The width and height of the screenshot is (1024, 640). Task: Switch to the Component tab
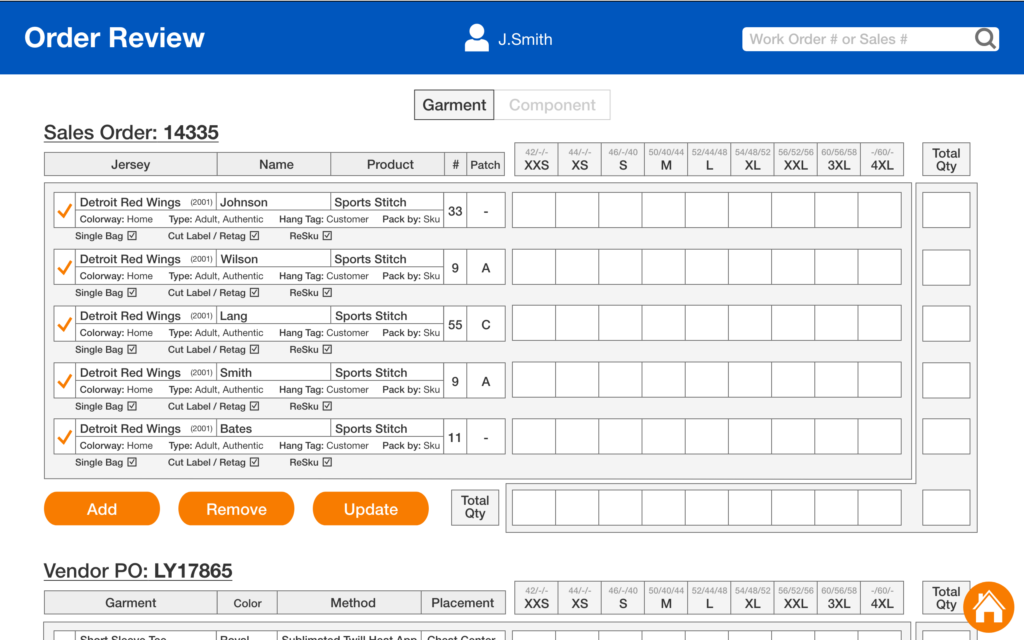coord(552,105)
